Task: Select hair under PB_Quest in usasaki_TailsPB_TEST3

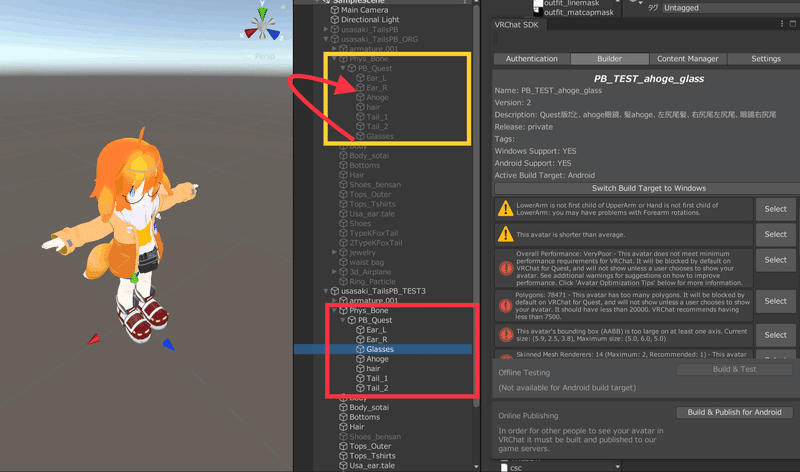Action: (373, 368)
